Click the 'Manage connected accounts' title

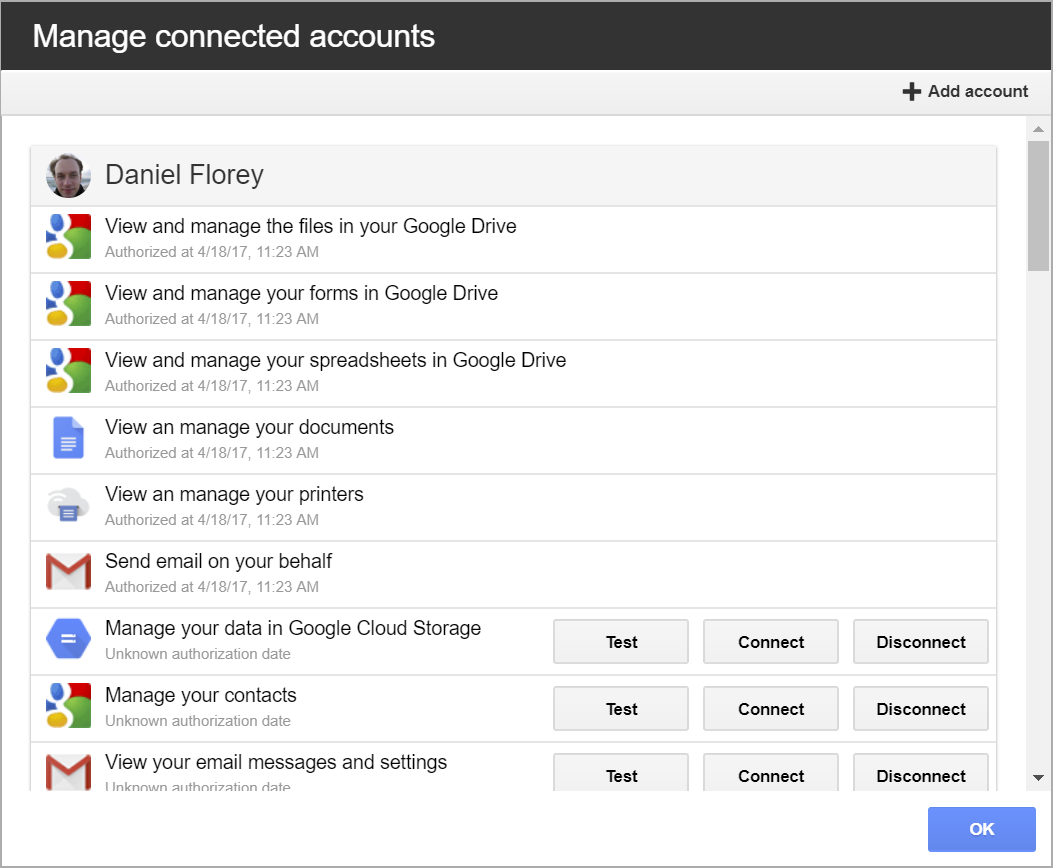(x=234, y=36)
